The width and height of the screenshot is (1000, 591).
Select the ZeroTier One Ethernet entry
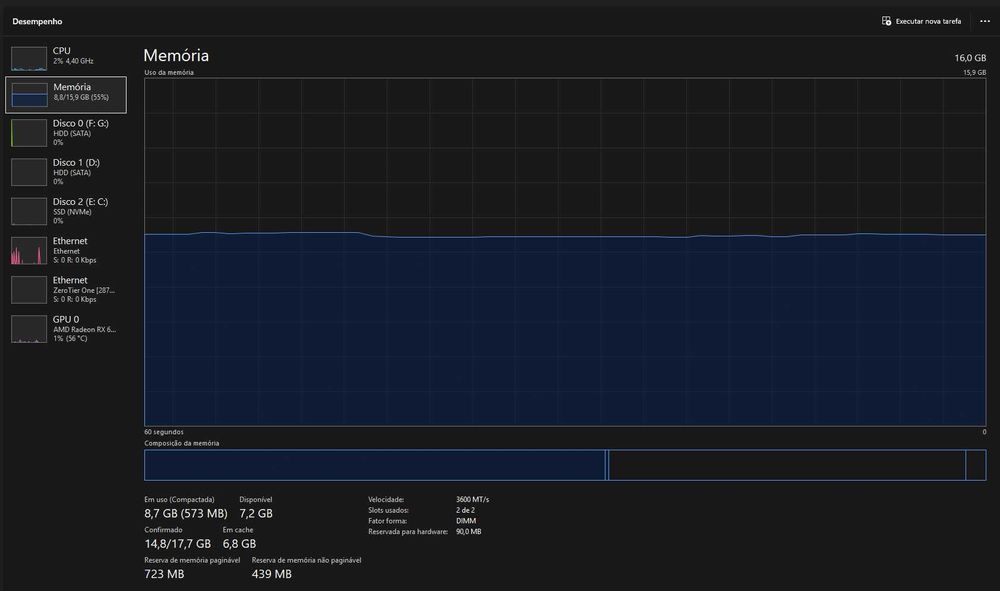pos(66,289)
